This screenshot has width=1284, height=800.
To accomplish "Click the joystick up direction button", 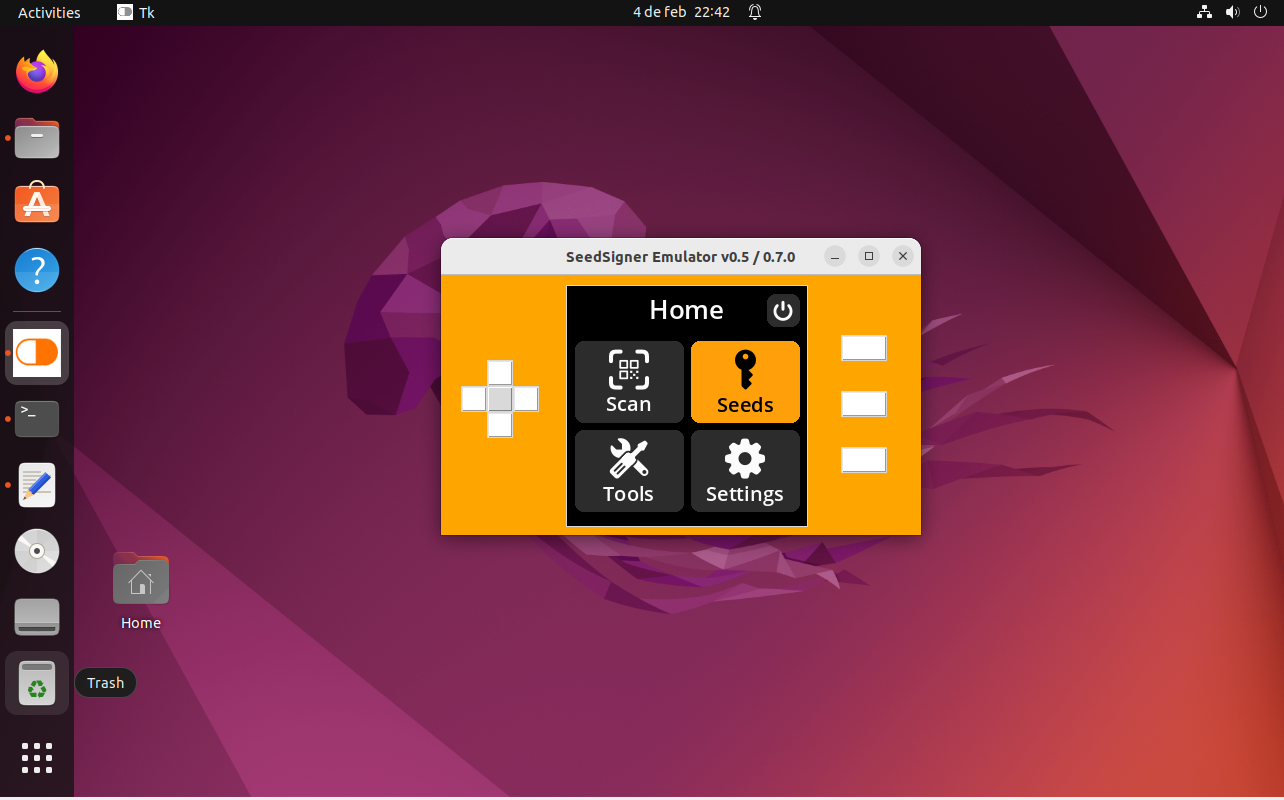I will [x=500, y=373].
